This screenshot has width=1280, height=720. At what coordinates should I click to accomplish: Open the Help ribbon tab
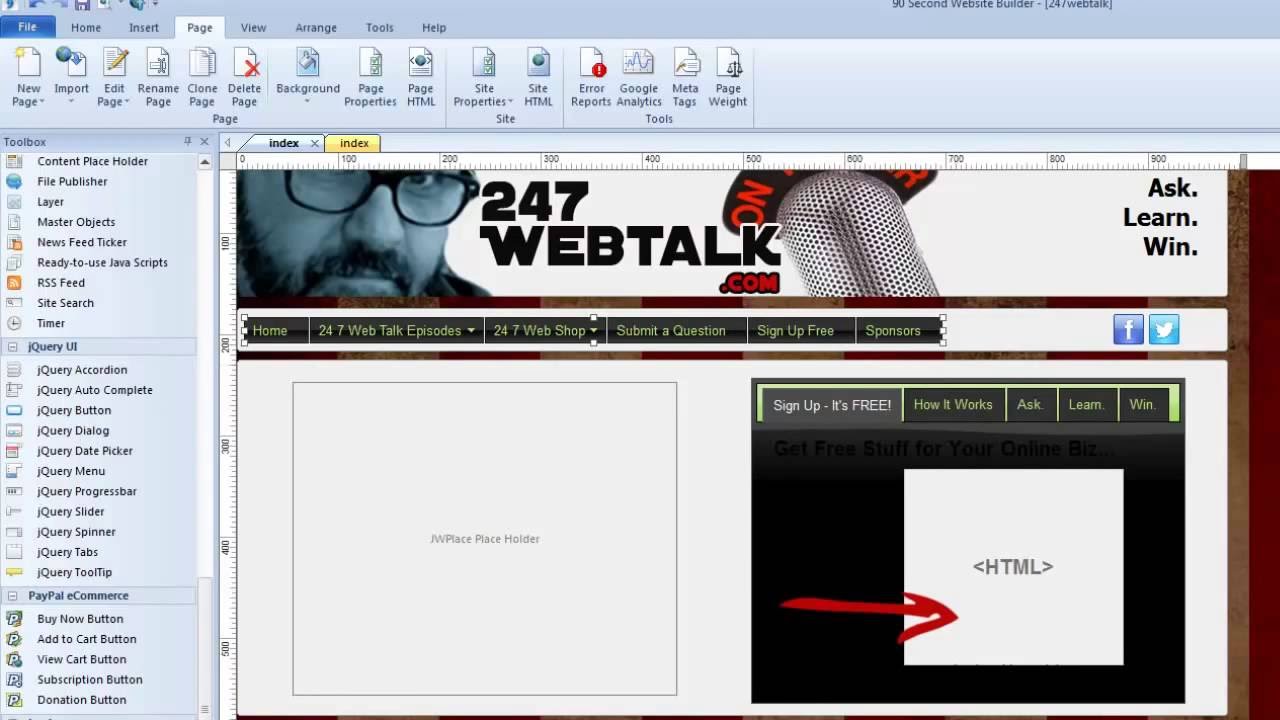tap(434, 28)
